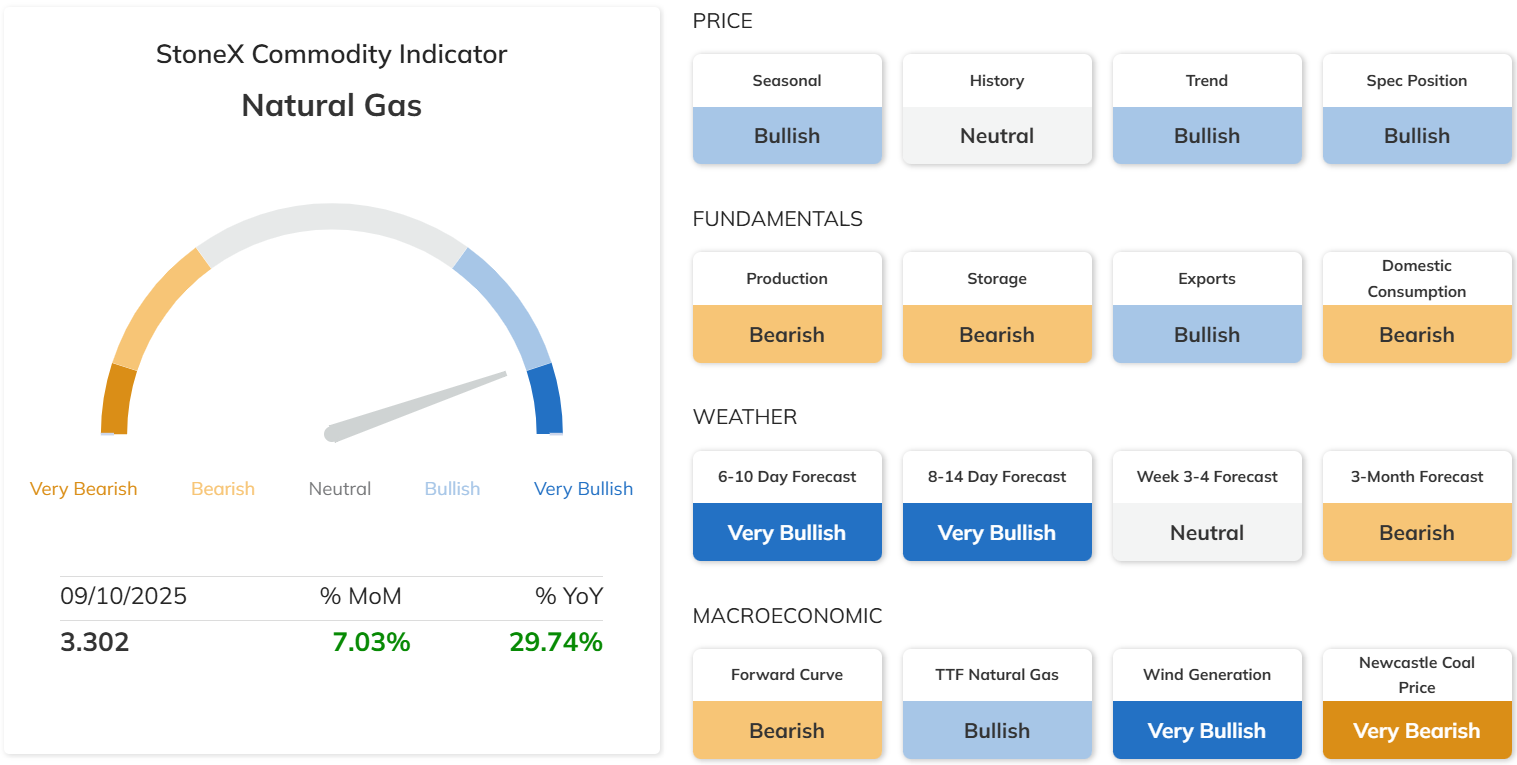Click the "Bearish" legend label under the gauge

(223, 489)
